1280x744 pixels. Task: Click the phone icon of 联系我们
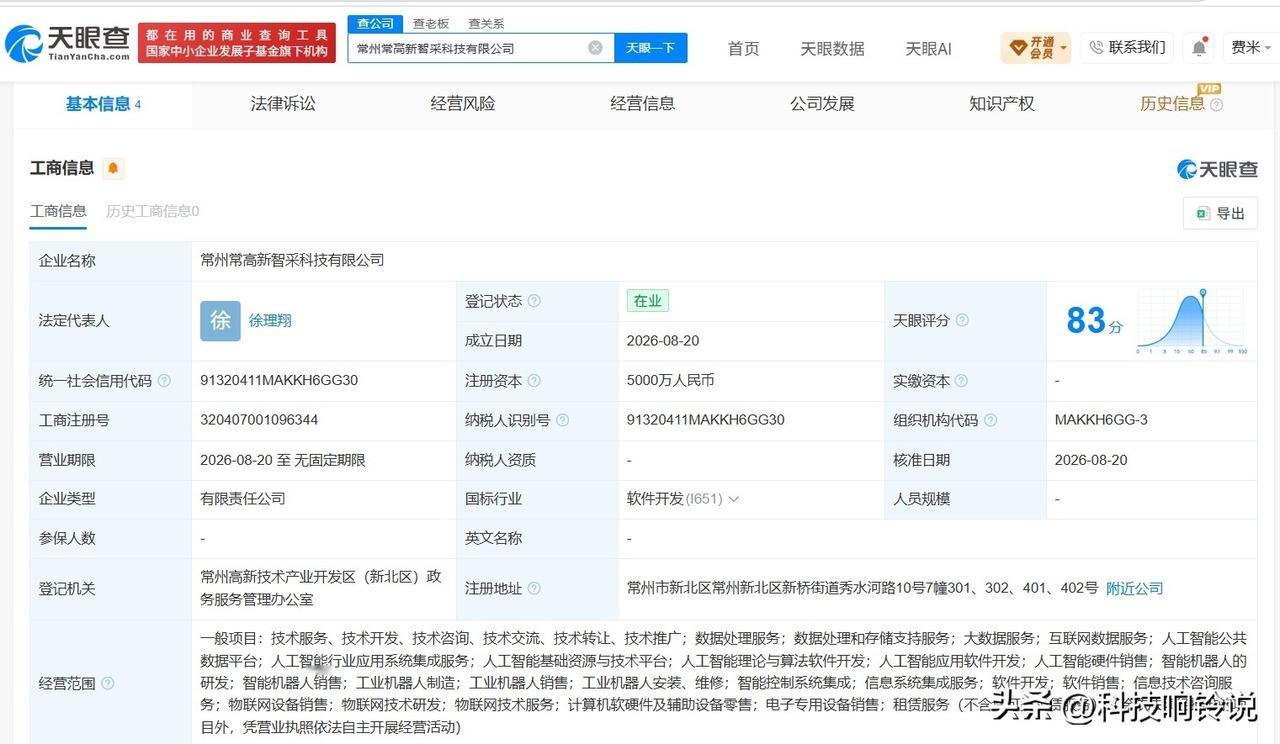pyautogui.click(x=1096, y=47)
